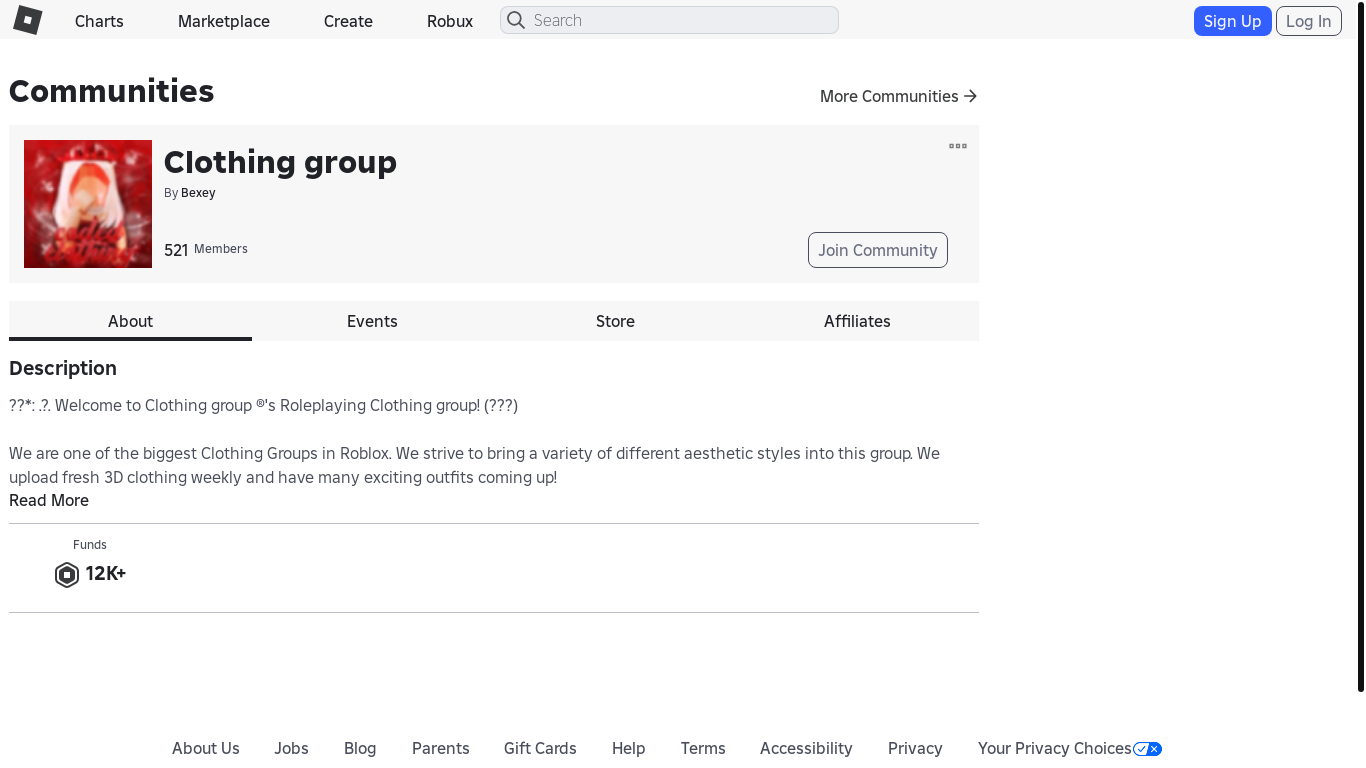Image resolution: width=1366 pixels, height=768 pixels.
Task: Go to Marketplace in top navigation
Action: (x=224, y=21)
